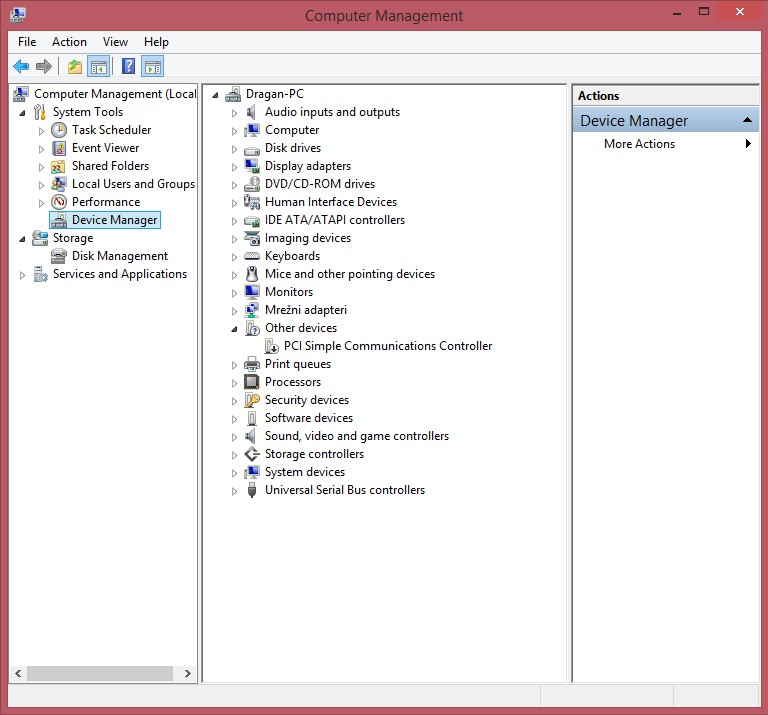Click the Back arrow in toolbar
768x715 pixels.
pos(21,67)
